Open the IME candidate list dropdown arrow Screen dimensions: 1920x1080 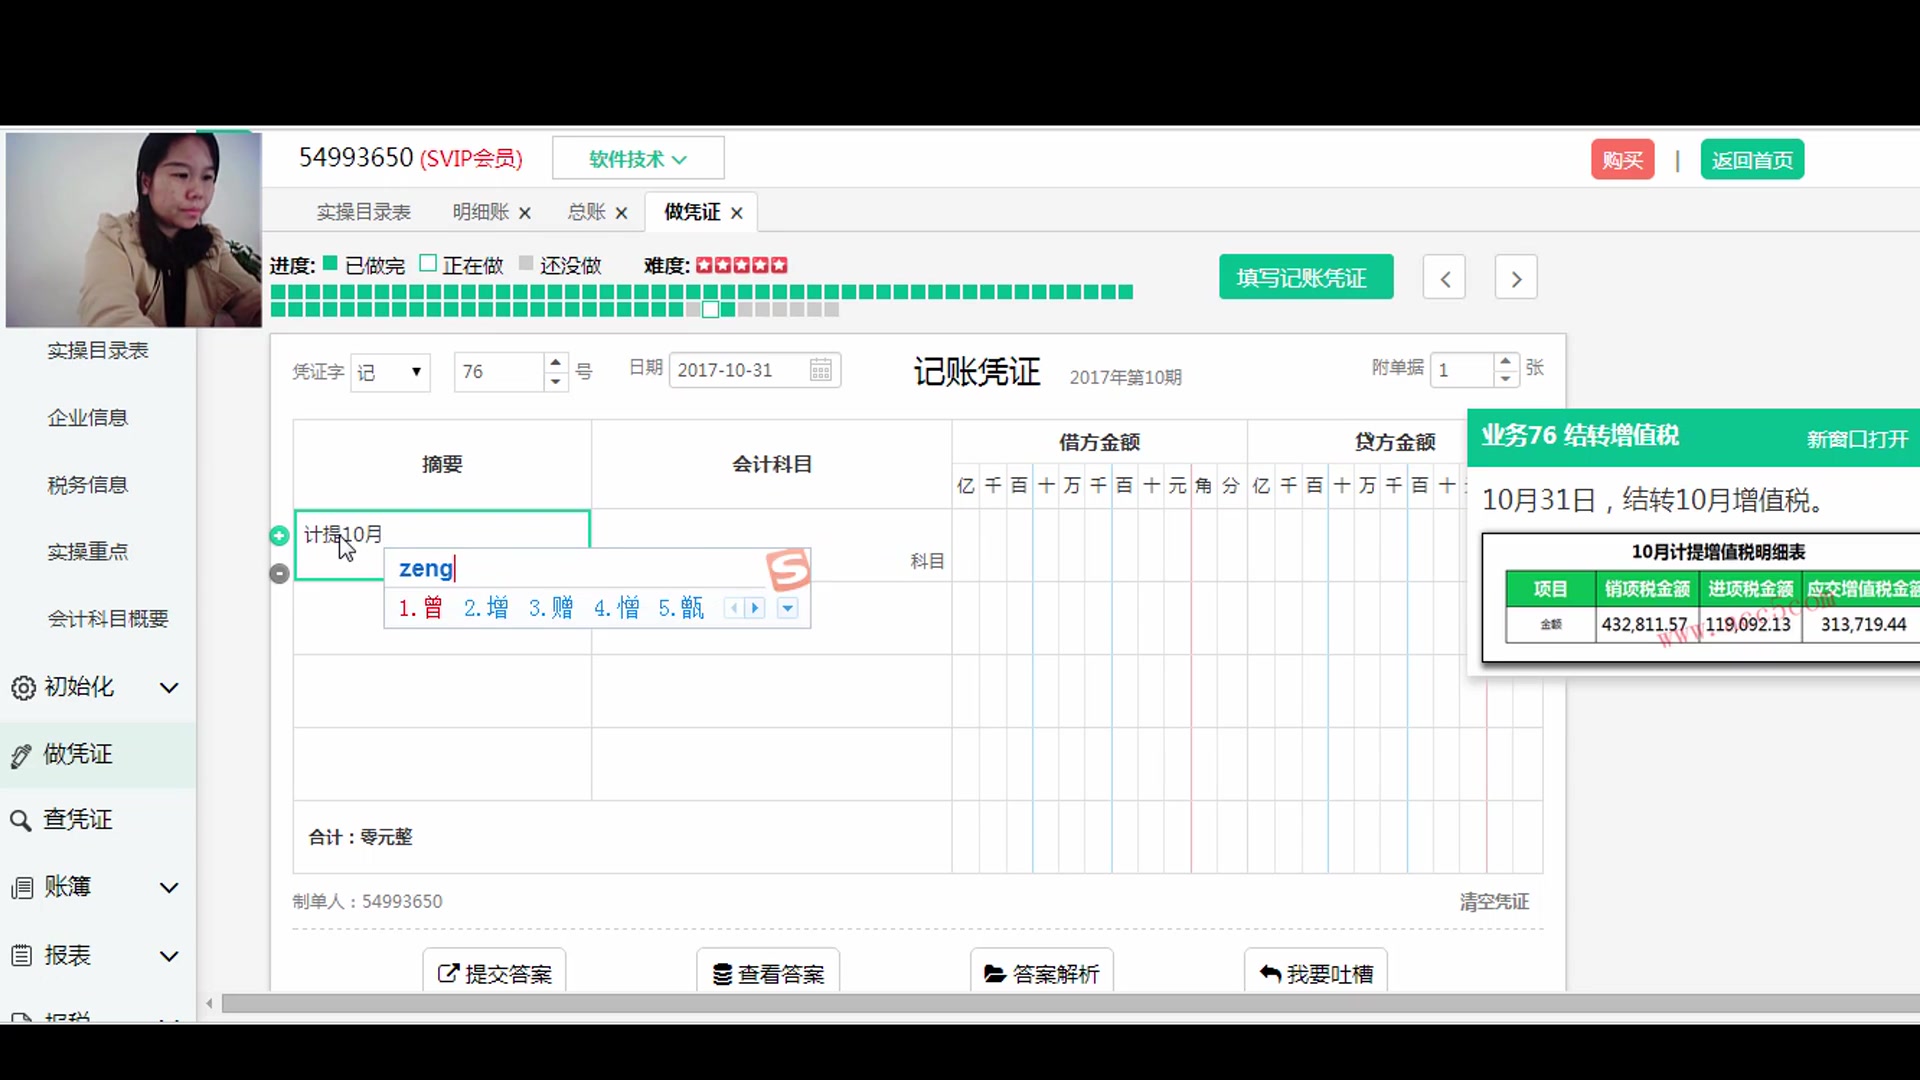(x=788, y=608)
